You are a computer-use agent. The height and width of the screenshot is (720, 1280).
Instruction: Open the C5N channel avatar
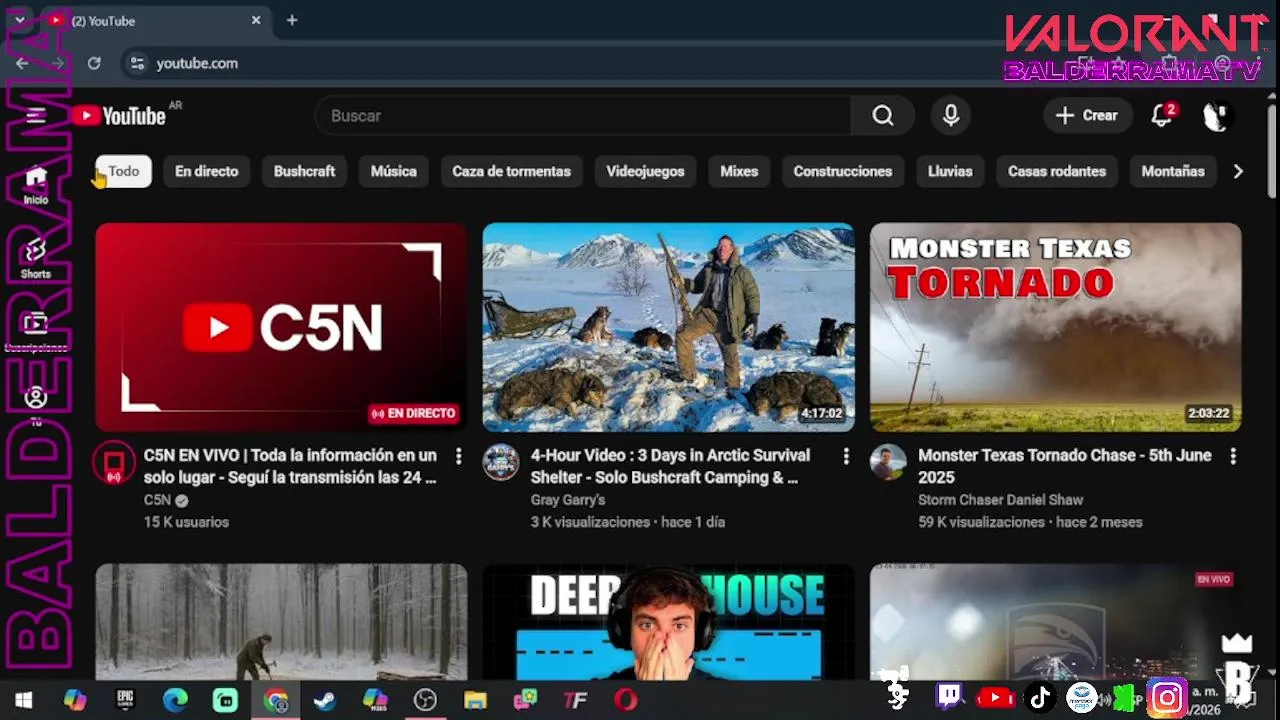pyautogui.click(x=114, y=463)
